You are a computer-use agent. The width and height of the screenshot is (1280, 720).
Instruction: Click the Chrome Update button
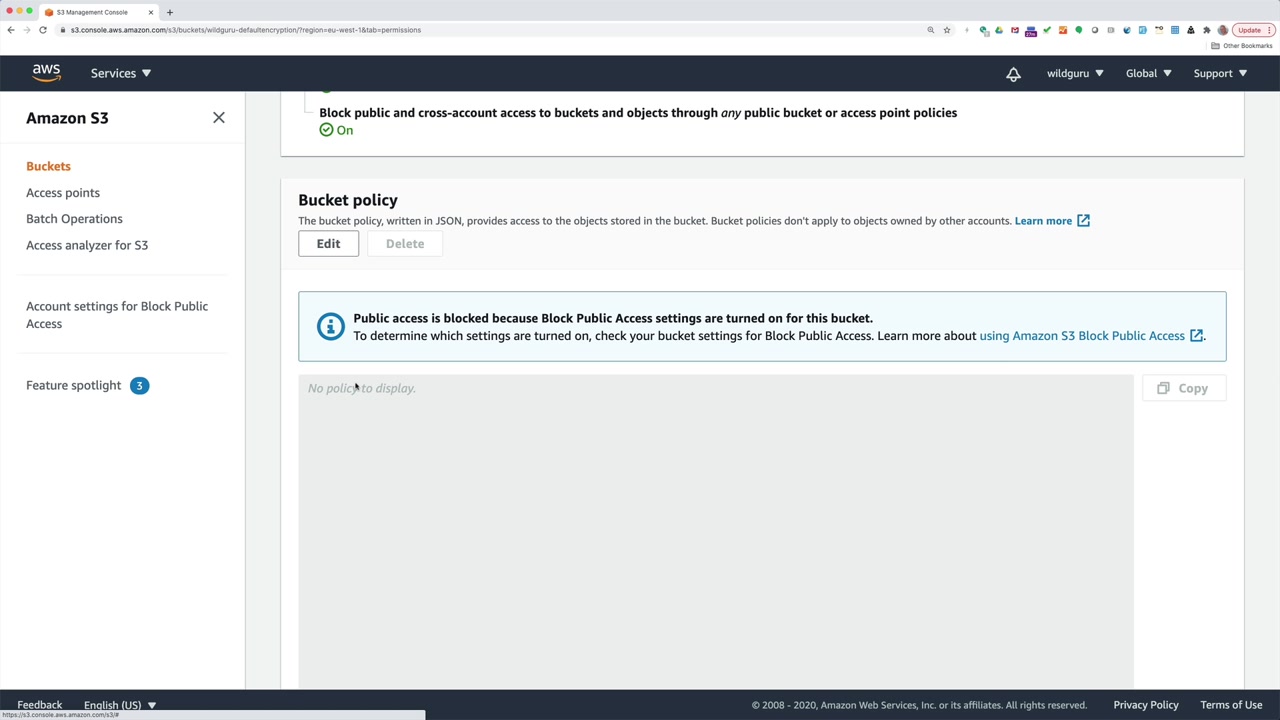pyautogui.click(x=1253, y=30)
